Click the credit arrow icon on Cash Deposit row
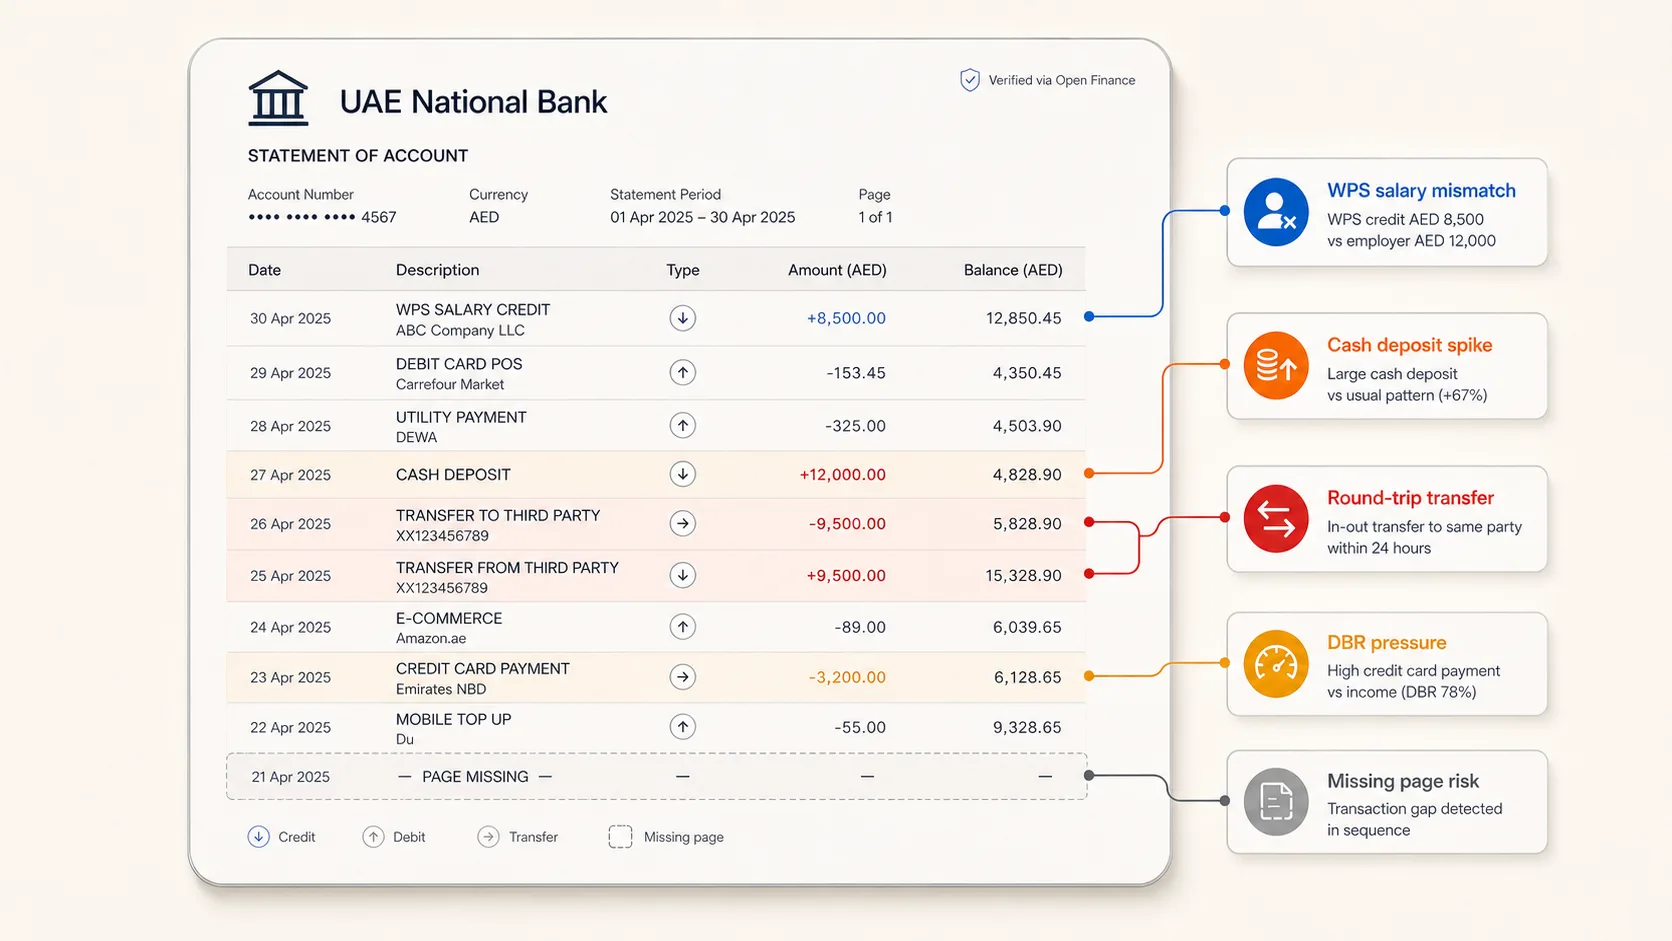1672x941 pixels. pyautogui.click(x=683, y=474)
